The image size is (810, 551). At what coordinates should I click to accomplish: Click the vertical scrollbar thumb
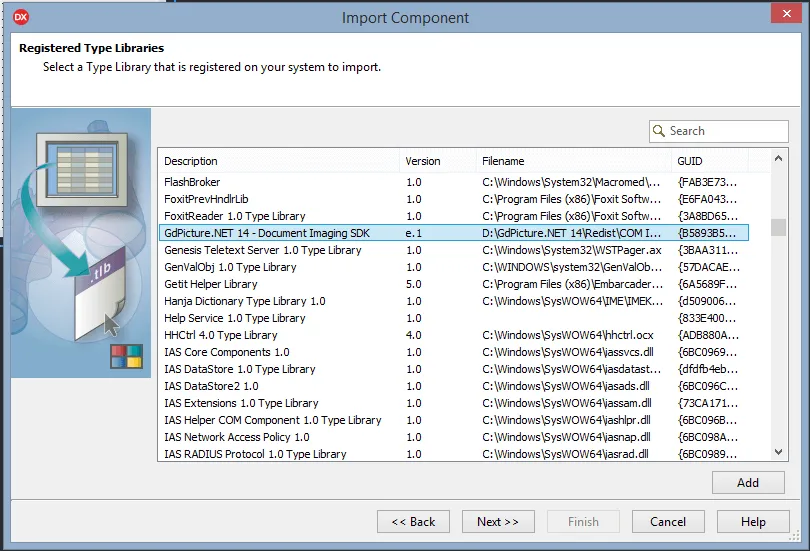coord(778,227)
